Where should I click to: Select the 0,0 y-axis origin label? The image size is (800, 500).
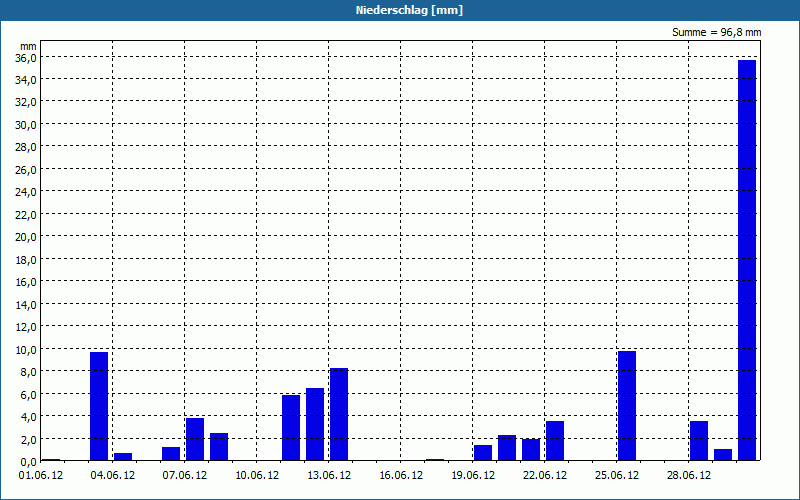(x=28, y=462)
